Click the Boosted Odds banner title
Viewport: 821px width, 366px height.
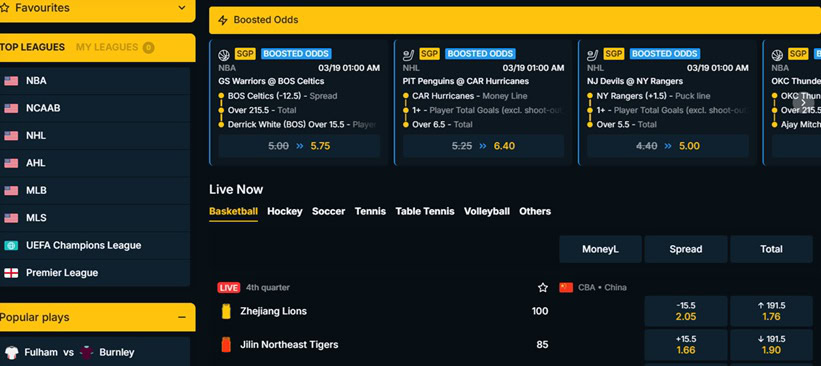pos(266,20)
